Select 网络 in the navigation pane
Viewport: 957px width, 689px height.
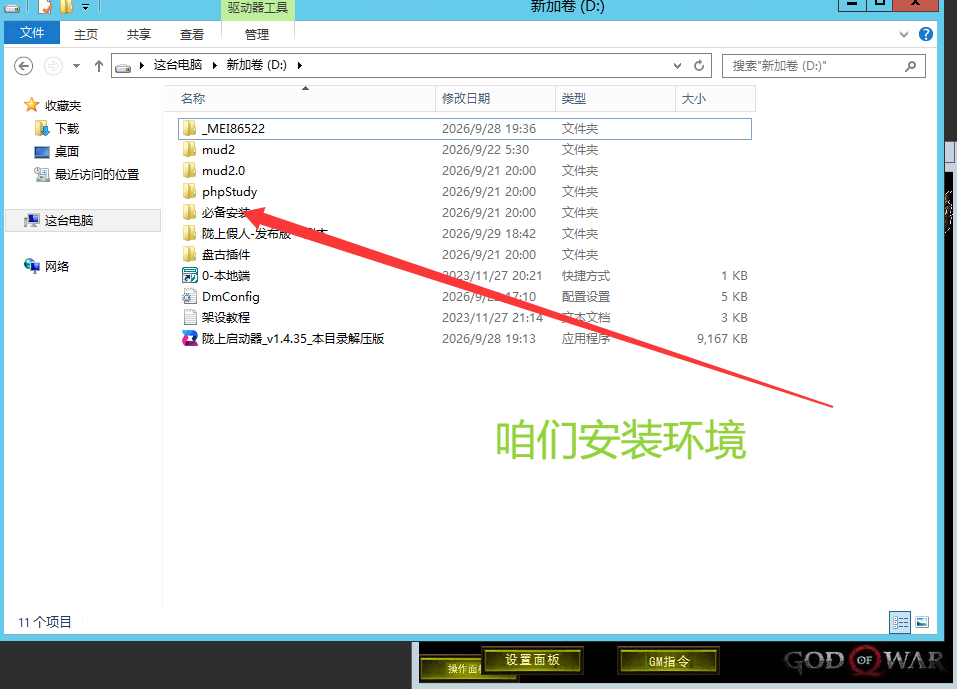46,266
